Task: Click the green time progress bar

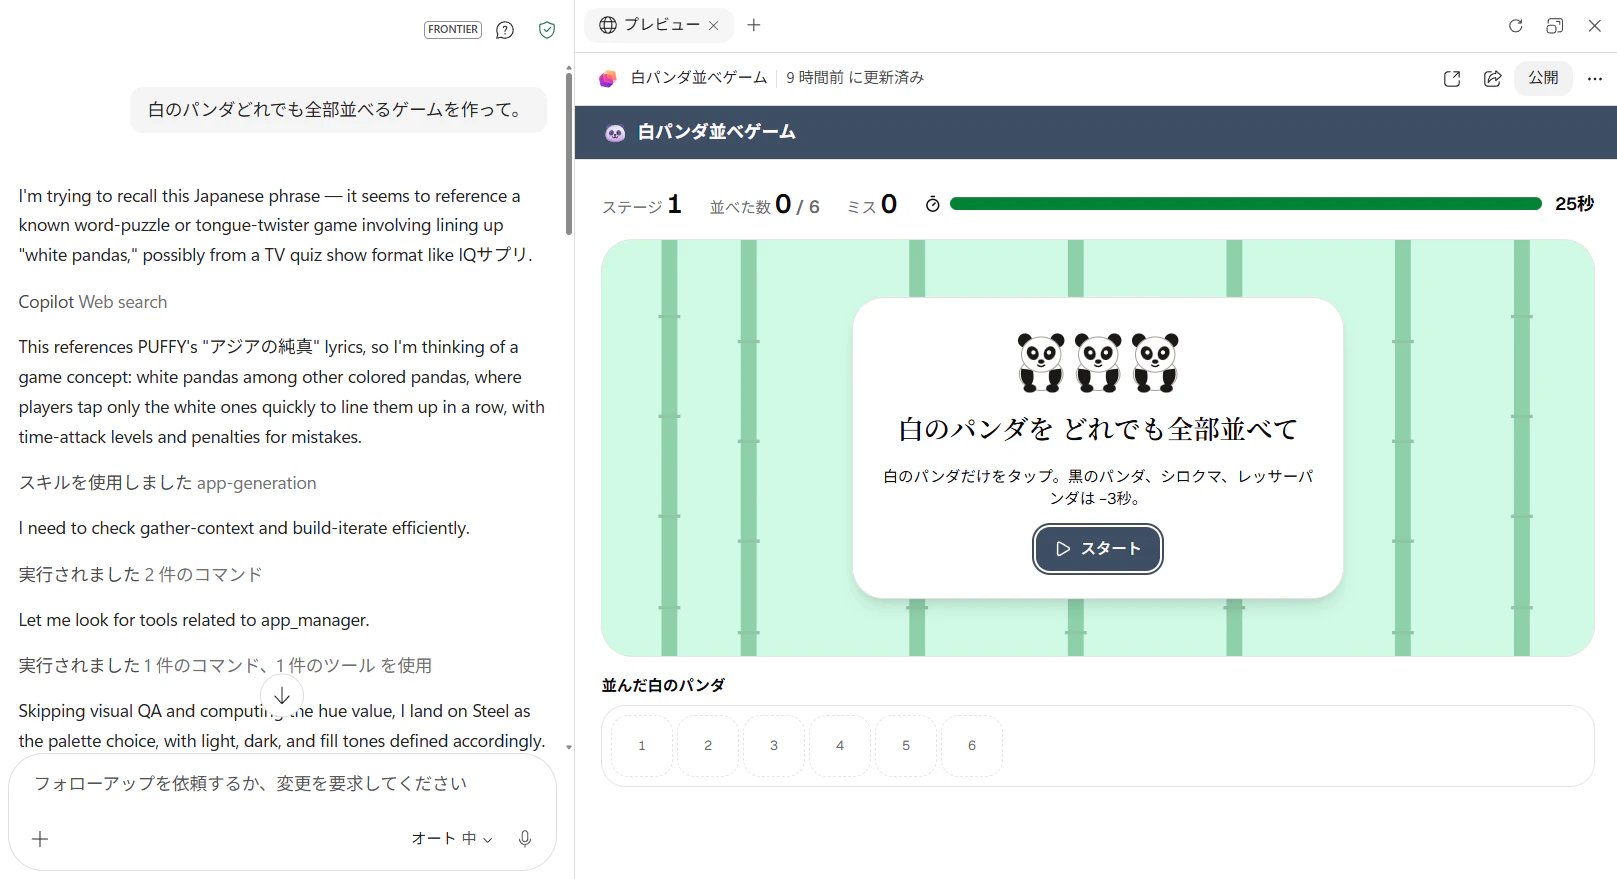Action: pyautogui.click(x=1245, y=204)
